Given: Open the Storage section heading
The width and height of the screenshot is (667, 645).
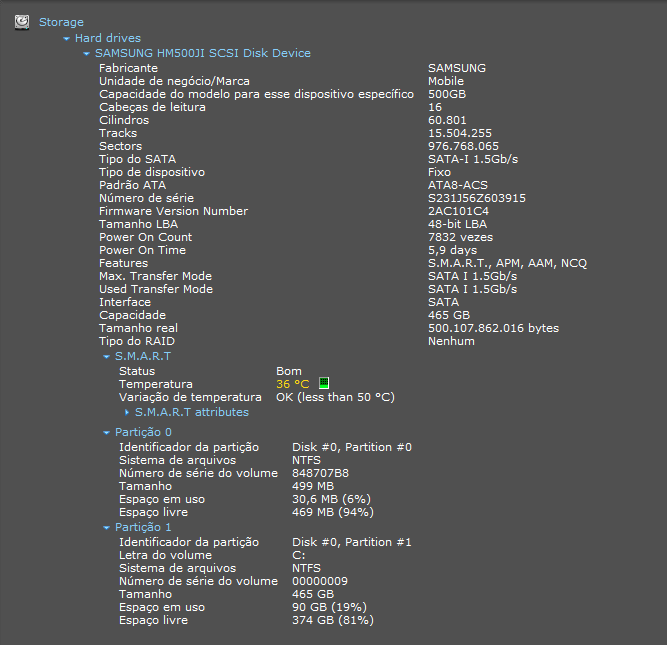Looking at the screenshot, I should (61, 22).
